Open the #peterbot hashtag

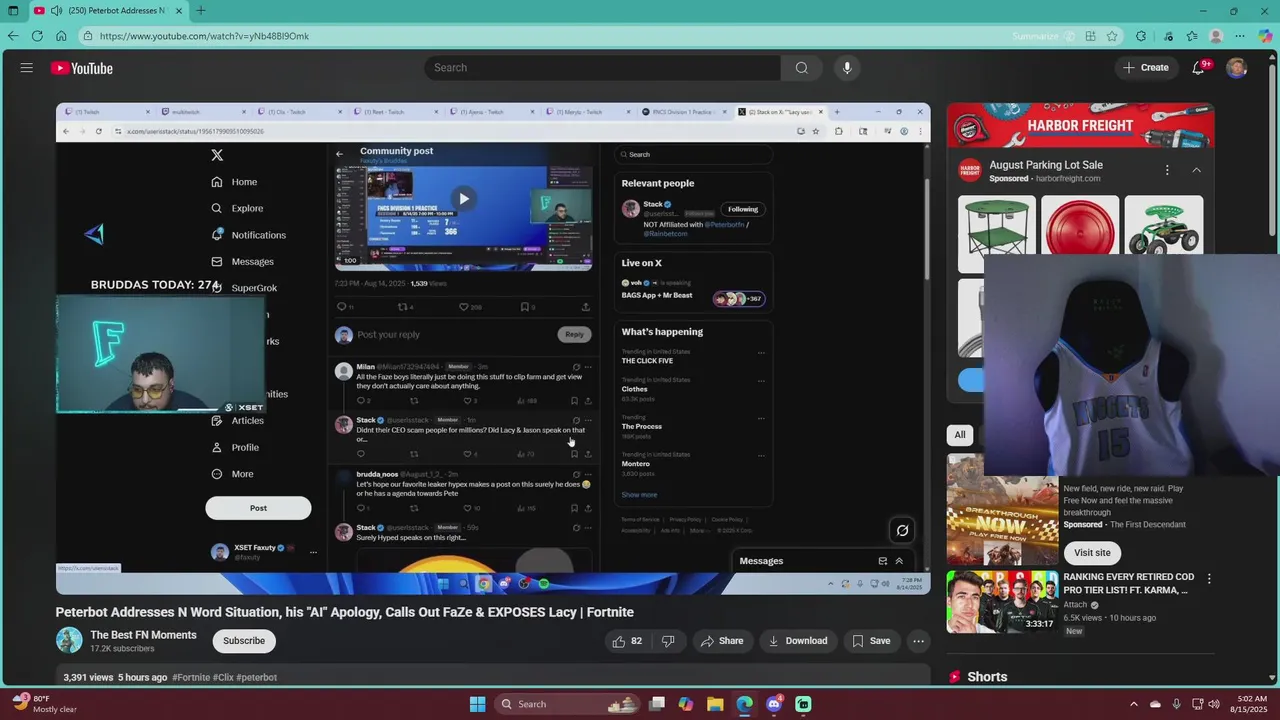[257, 678]
